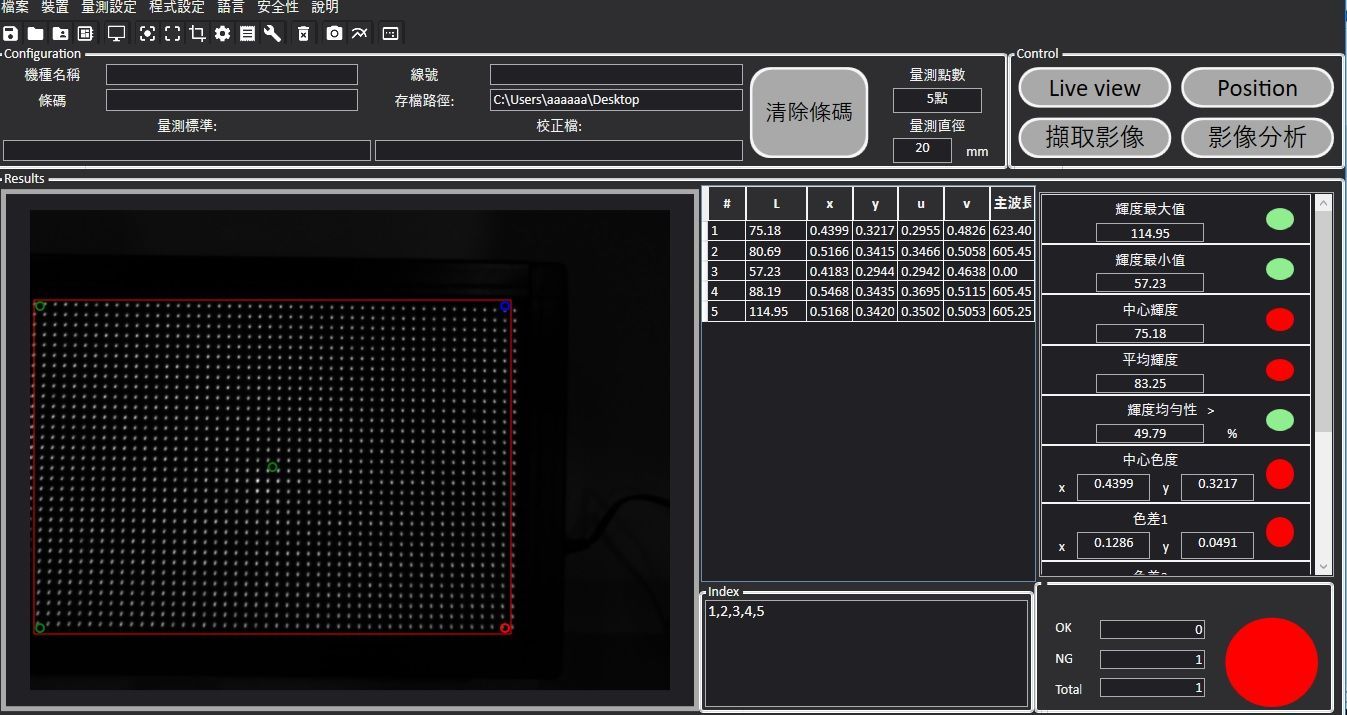This screenshot has width=1347, height=715.
Task: Click the 影像分析 button
Action: (1257, 138)
